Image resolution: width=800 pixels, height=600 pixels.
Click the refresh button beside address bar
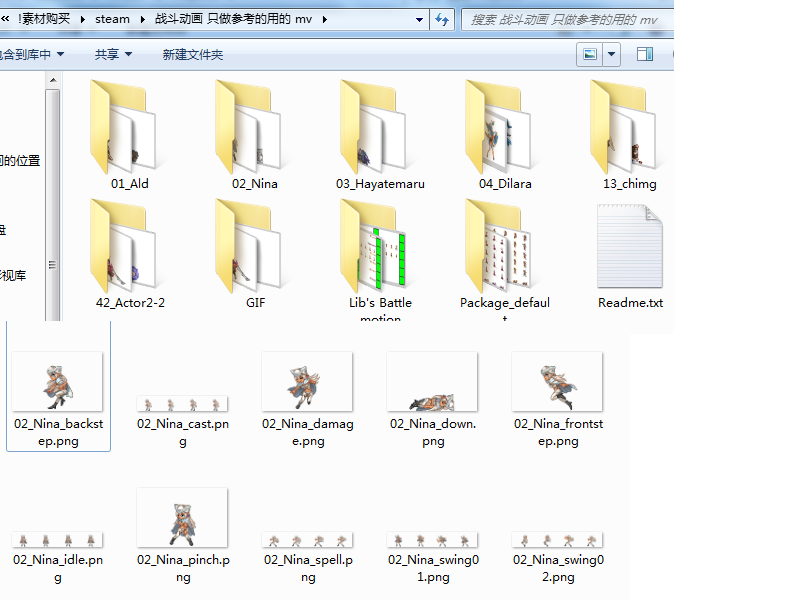click(442, 19)
